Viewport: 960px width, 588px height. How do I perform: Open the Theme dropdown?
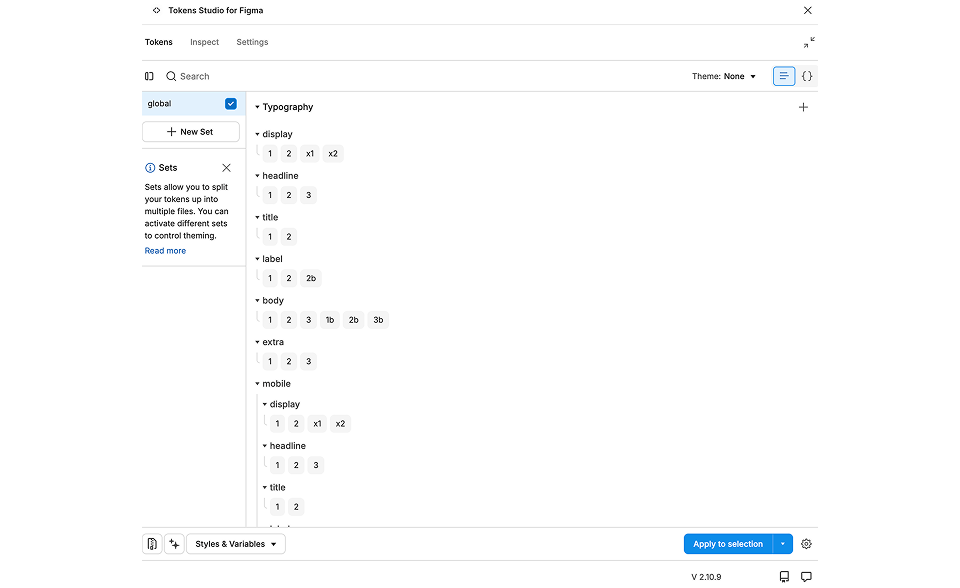pos(724,76)
